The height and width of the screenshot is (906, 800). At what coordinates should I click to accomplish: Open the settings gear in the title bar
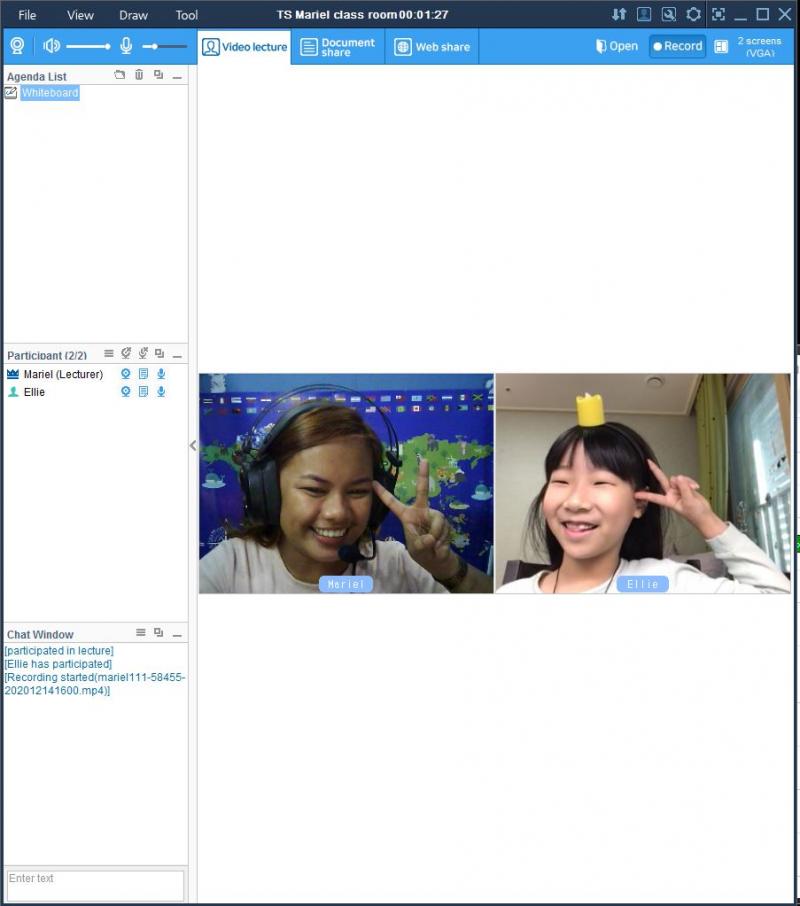(x=693, y=14)
